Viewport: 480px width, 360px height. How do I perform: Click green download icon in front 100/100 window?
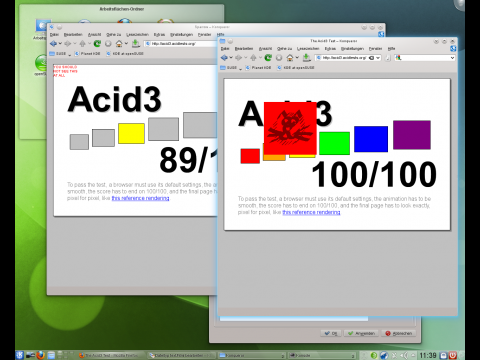coord(306,58)
